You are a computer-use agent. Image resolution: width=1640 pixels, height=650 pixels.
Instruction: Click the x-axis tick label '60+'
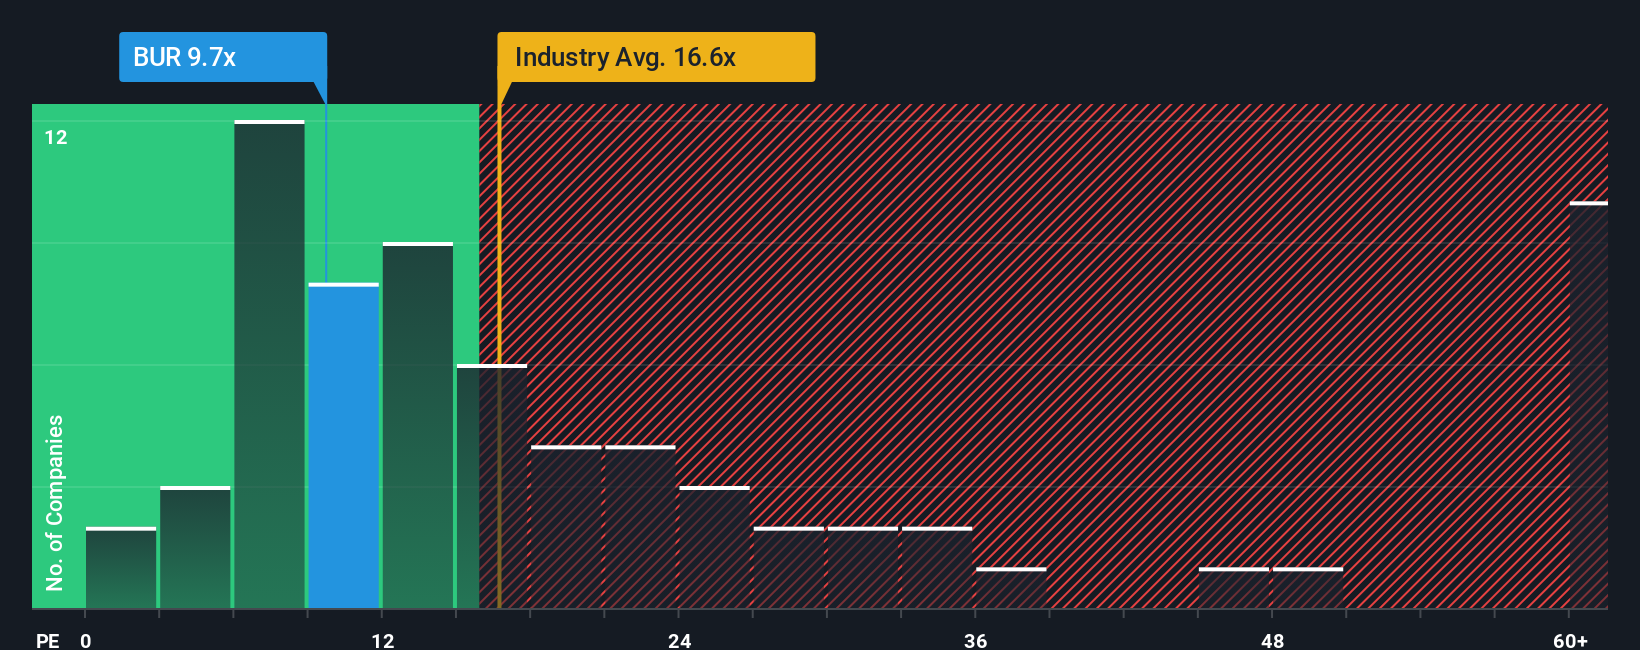pos(1570,640)
